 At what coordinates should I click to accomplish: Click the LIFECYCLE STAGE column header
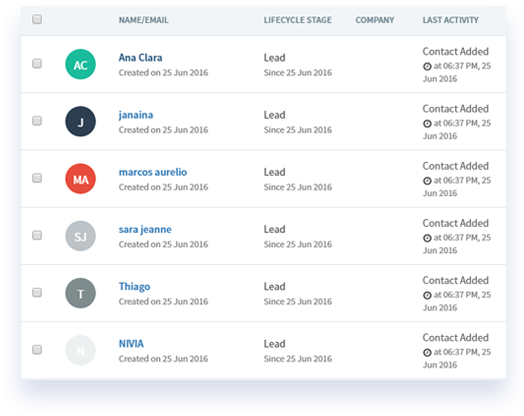tap(297, 20)
